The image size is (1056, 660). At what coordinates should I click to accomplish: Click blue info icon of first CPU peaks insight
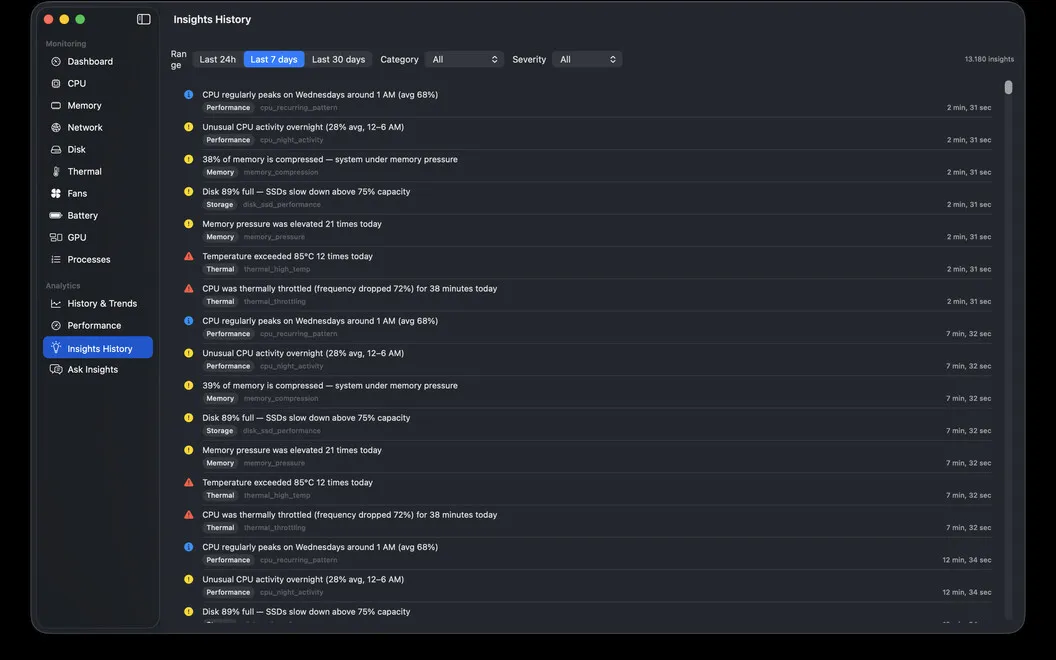coord(189,94)
